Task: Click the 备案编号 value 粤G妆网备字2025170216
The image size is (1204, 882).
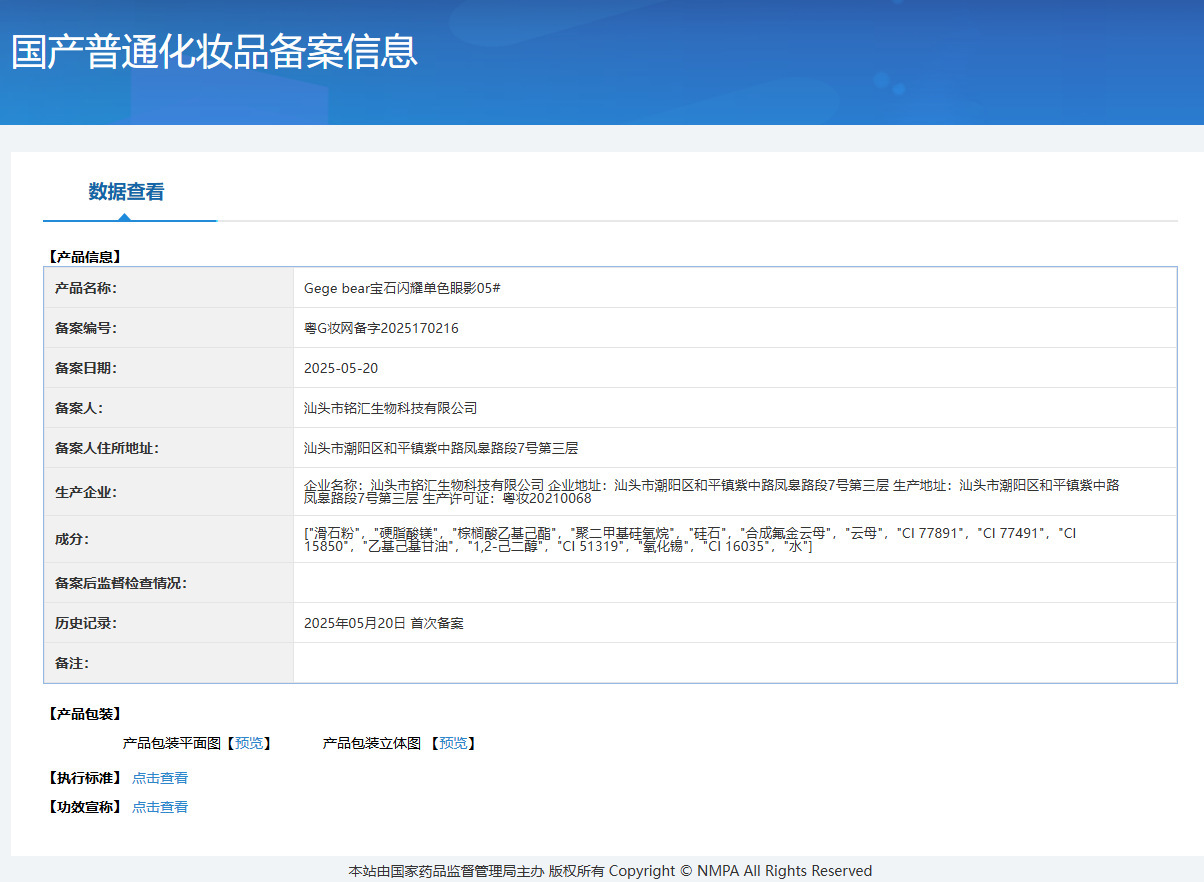Action: pos(381,328)
